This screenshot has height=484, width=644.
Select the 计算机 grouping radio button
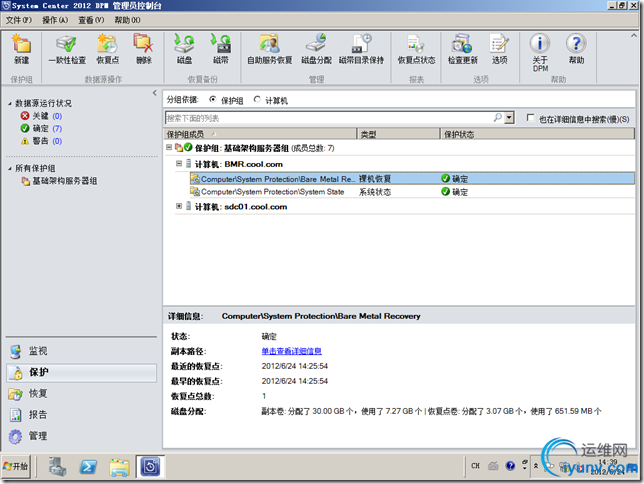point(257,99)
